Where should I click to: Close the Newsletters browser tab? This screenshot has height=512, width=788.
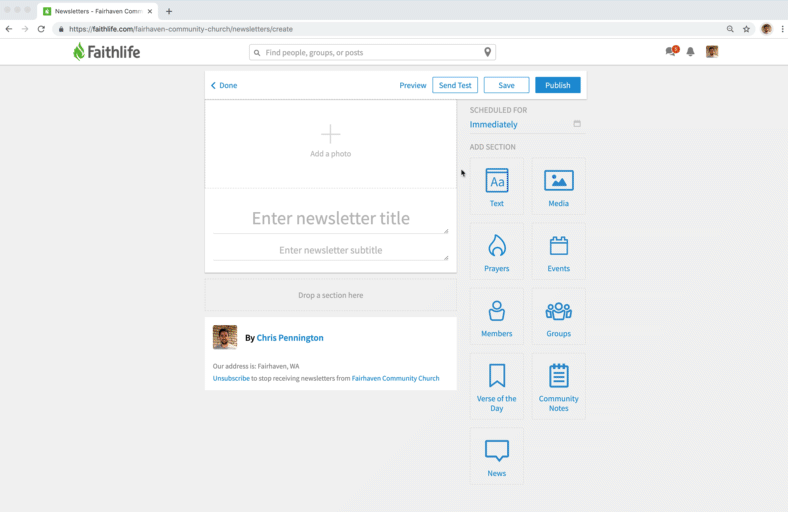pyautogui.click(x=150, y=11)
